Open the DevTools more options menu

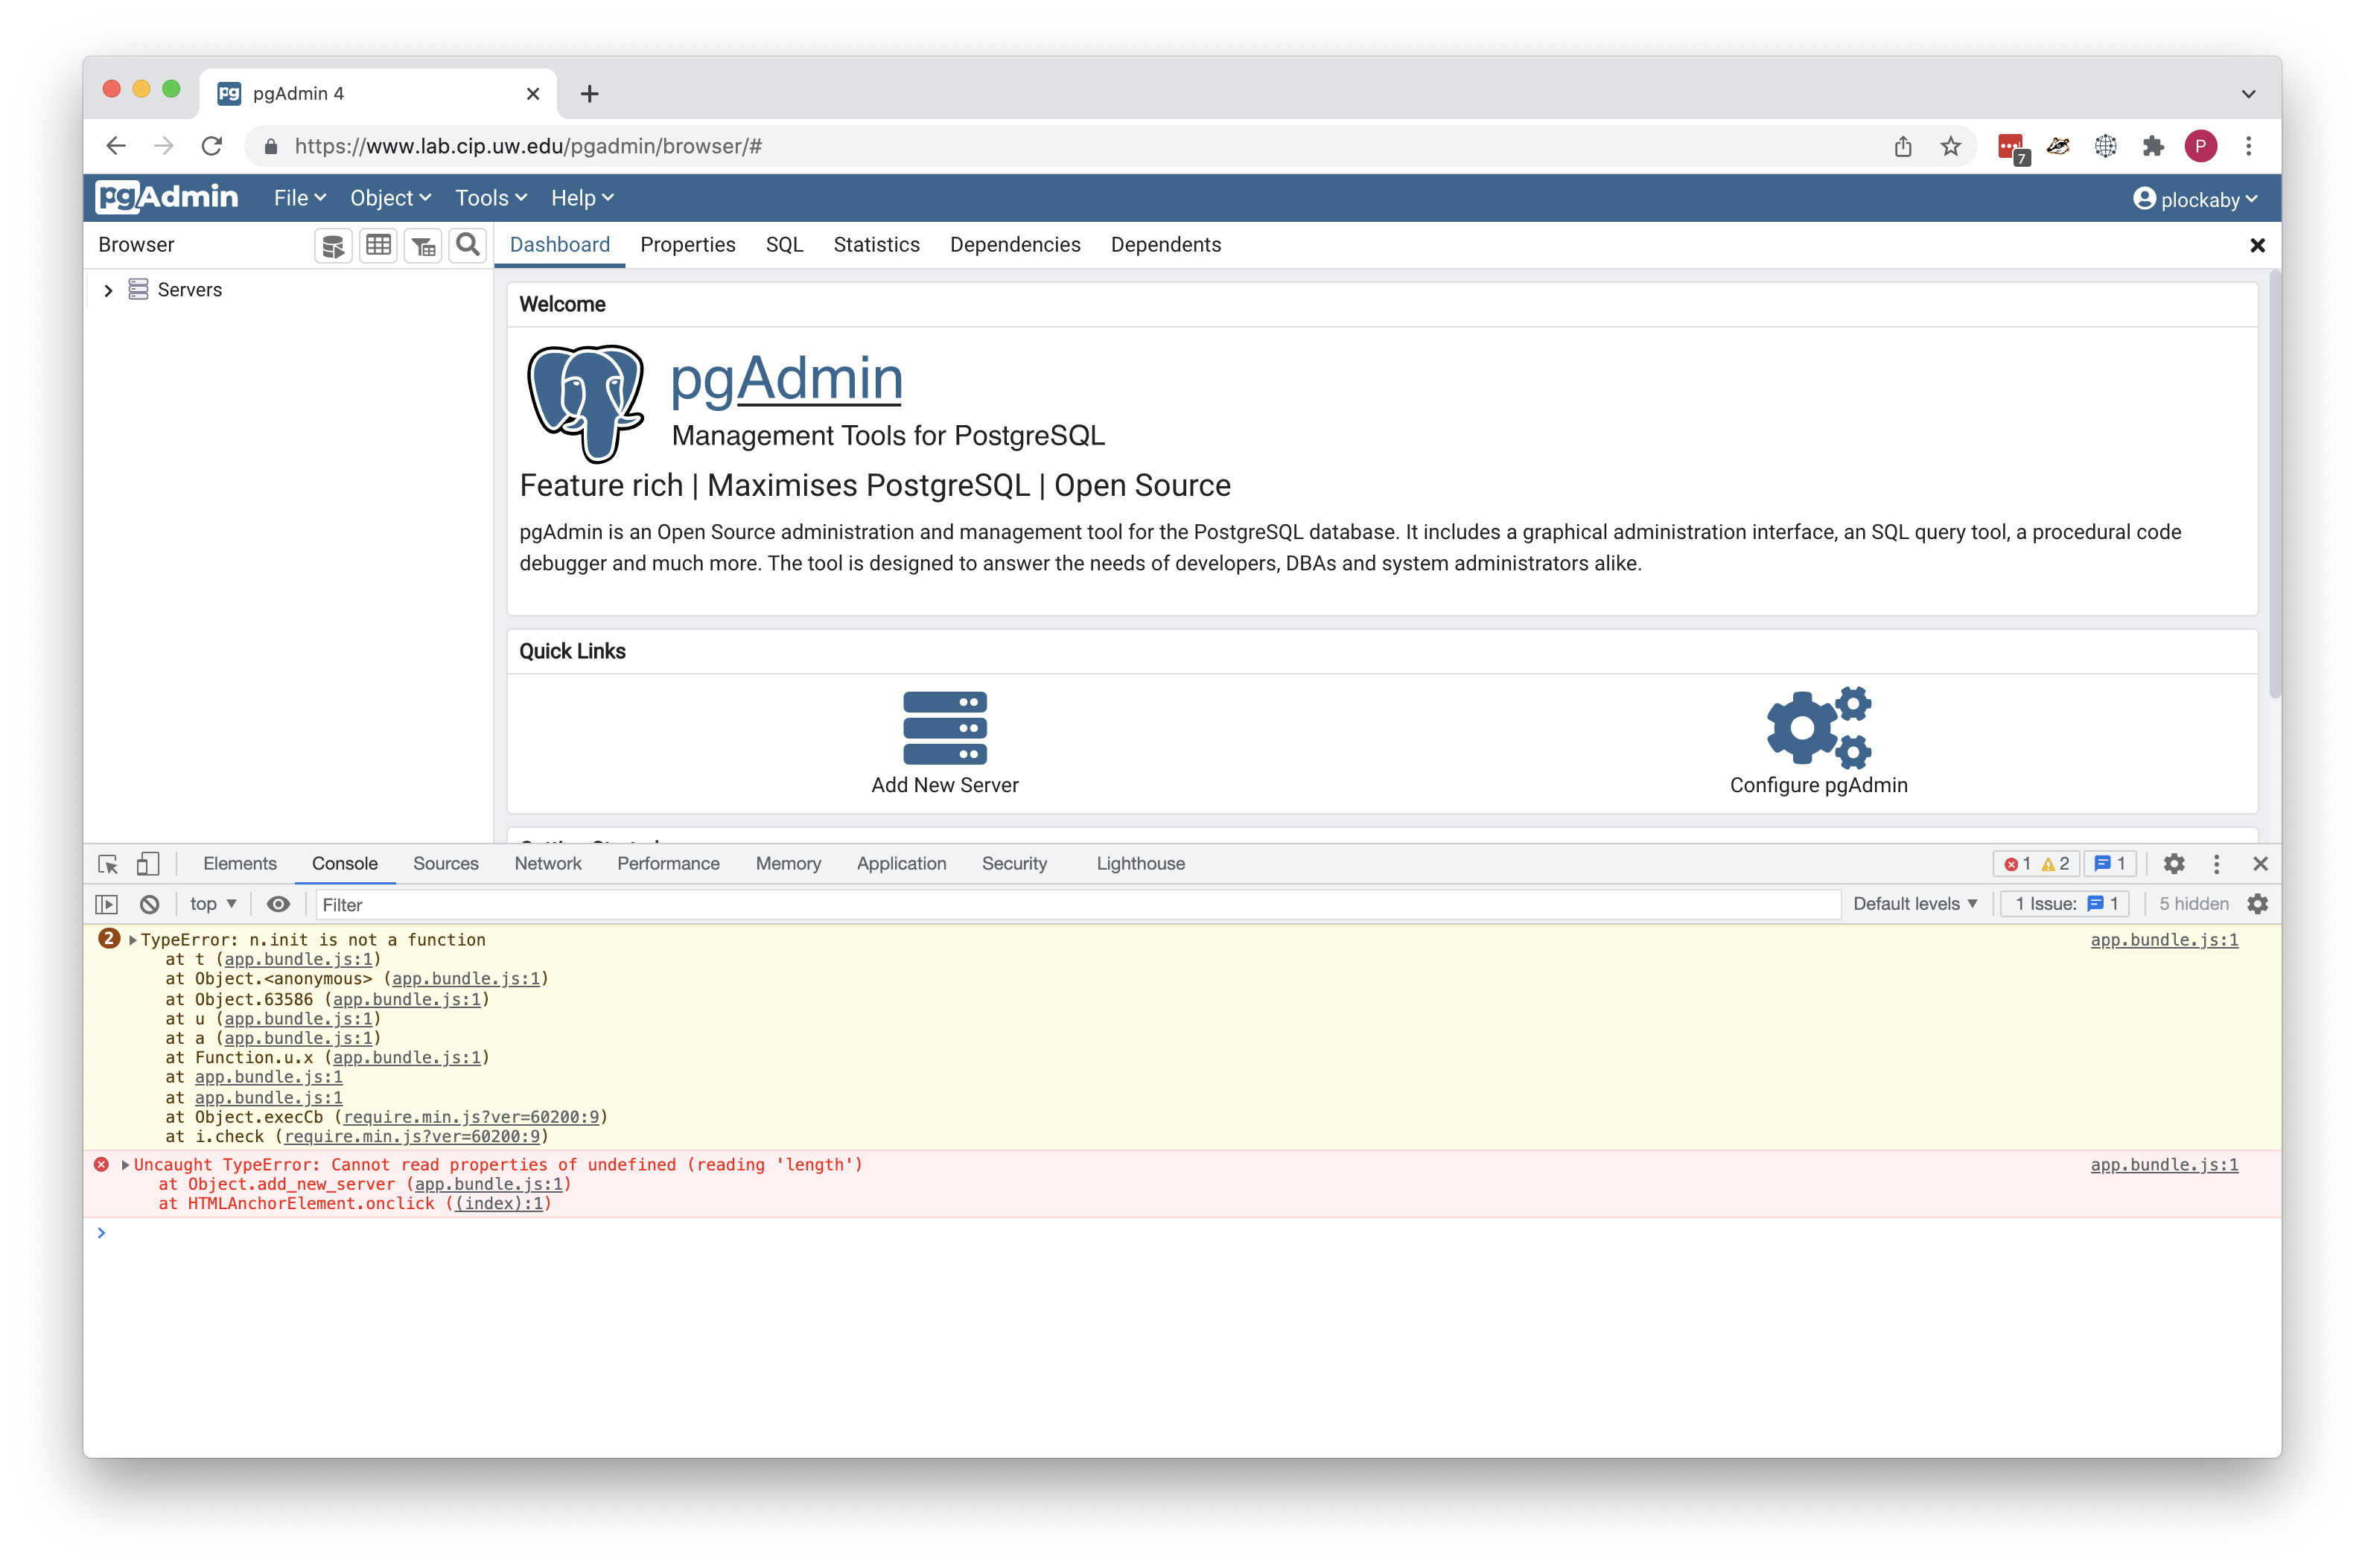click(x=2216, y=863)
